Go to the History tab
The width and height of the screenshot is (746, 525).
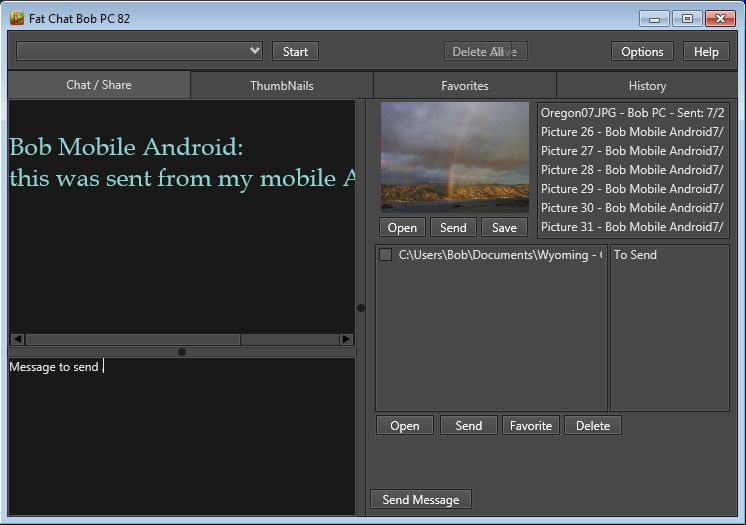click(647, 86)
